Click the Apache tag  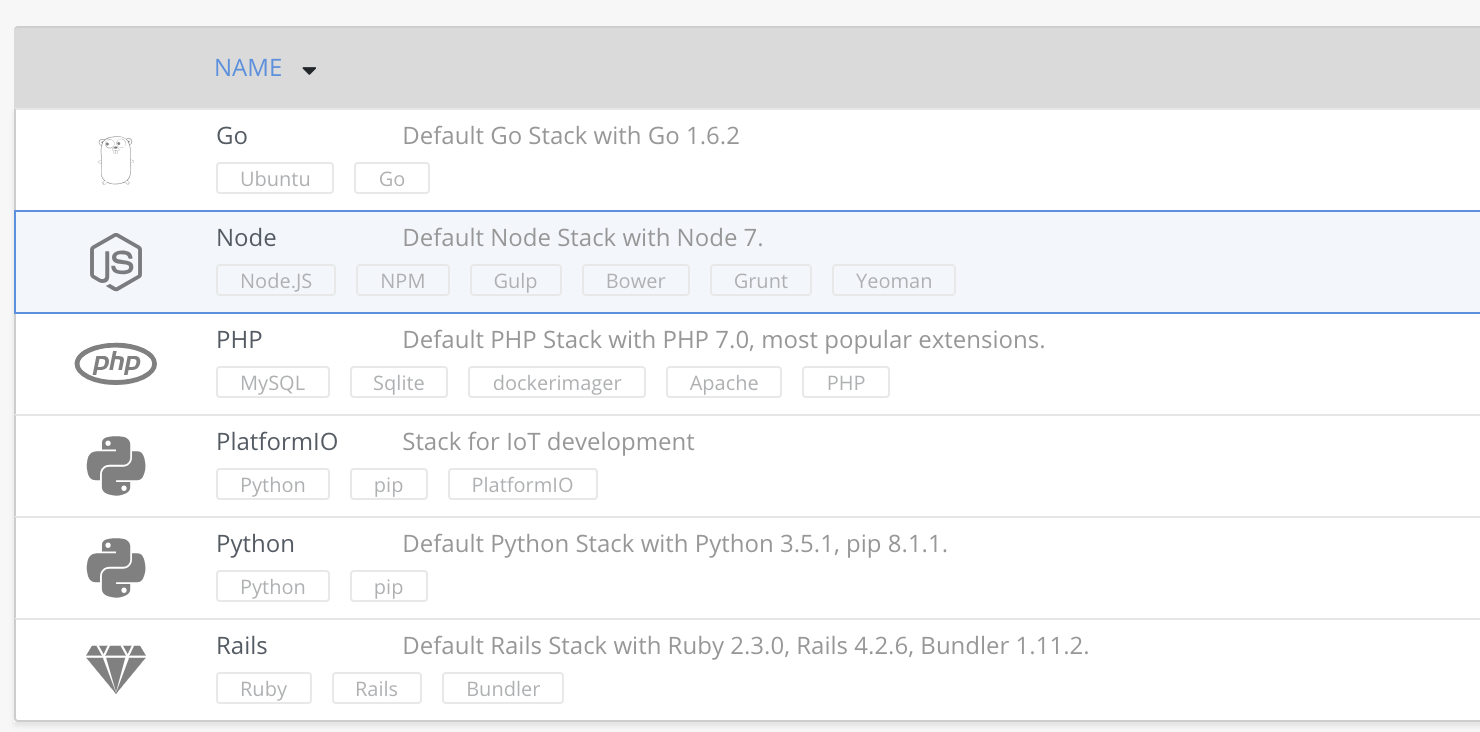click(x=724, y=383)
